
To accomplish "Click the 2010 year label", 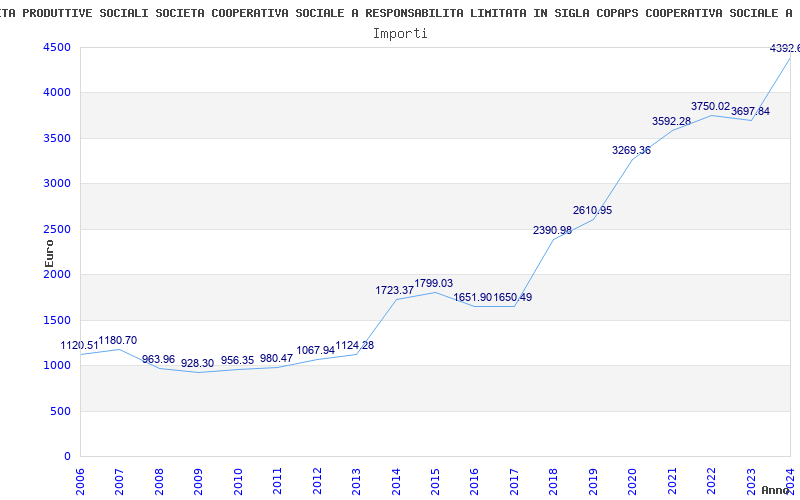I will [x=238, y=482].
